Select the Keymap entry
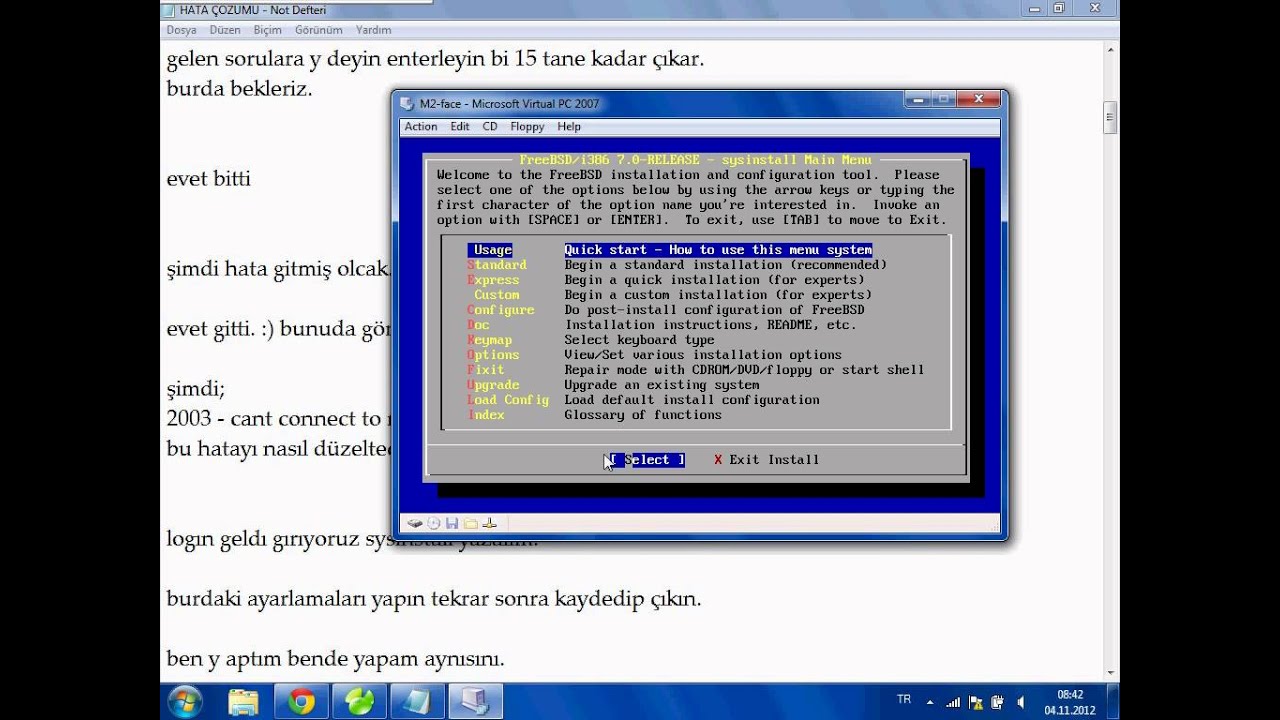Viewport: 1280px width, 720px height. [x=490, y=340]
